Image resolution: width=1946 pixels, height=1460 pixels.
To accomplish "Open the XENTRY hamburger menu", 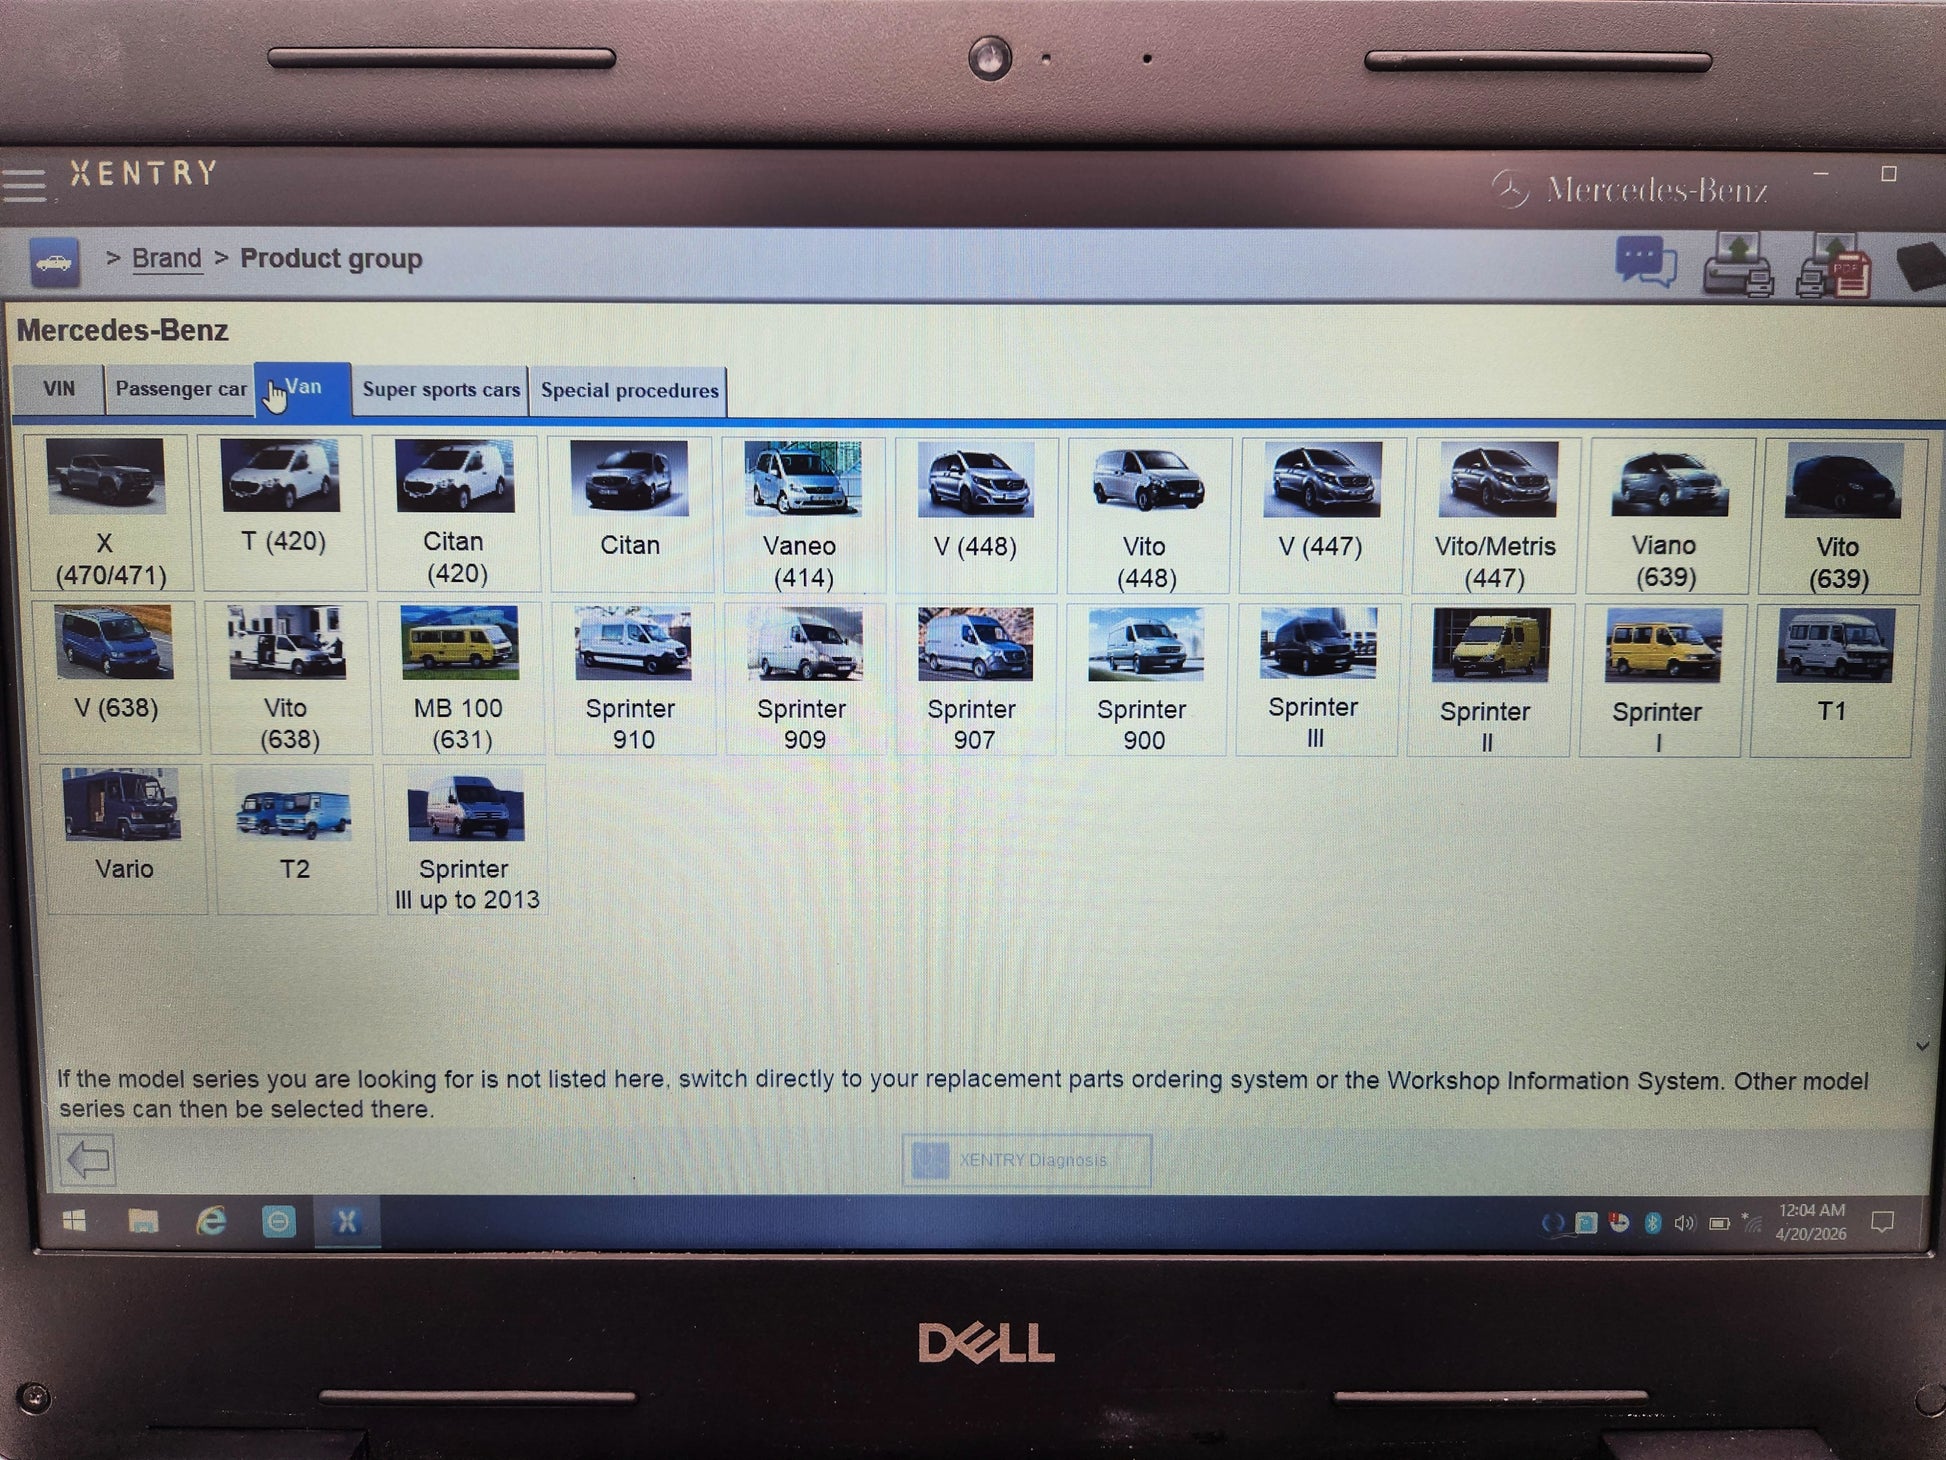I will pyautogui.click(x=24, y=185).
